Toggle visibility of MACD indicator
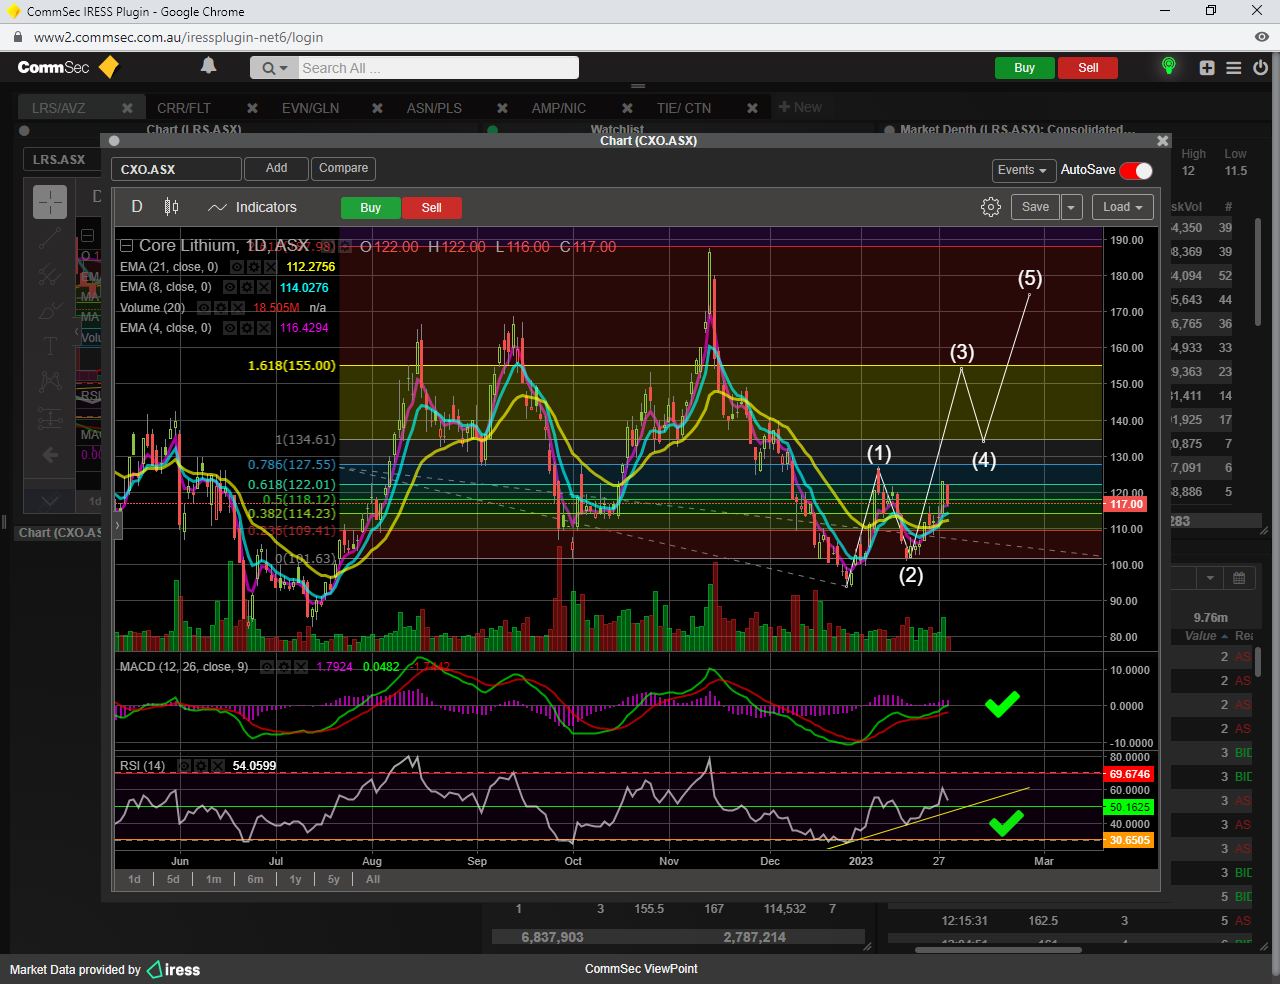Screen dimensions: 1280x984 pos(267,667)
